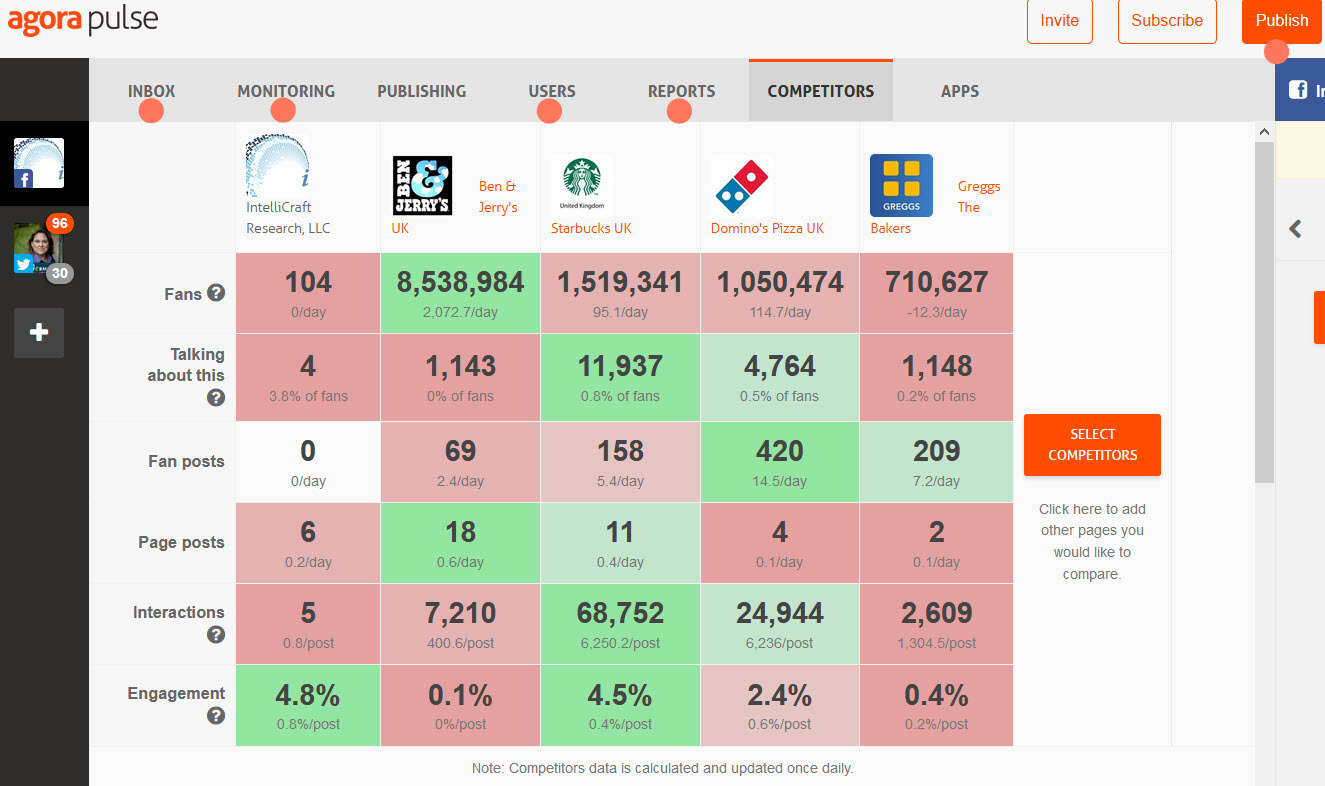Click the Greggs logo
Image resolution: width=1325 pixels, height=786 pixels.
[901, 186]
